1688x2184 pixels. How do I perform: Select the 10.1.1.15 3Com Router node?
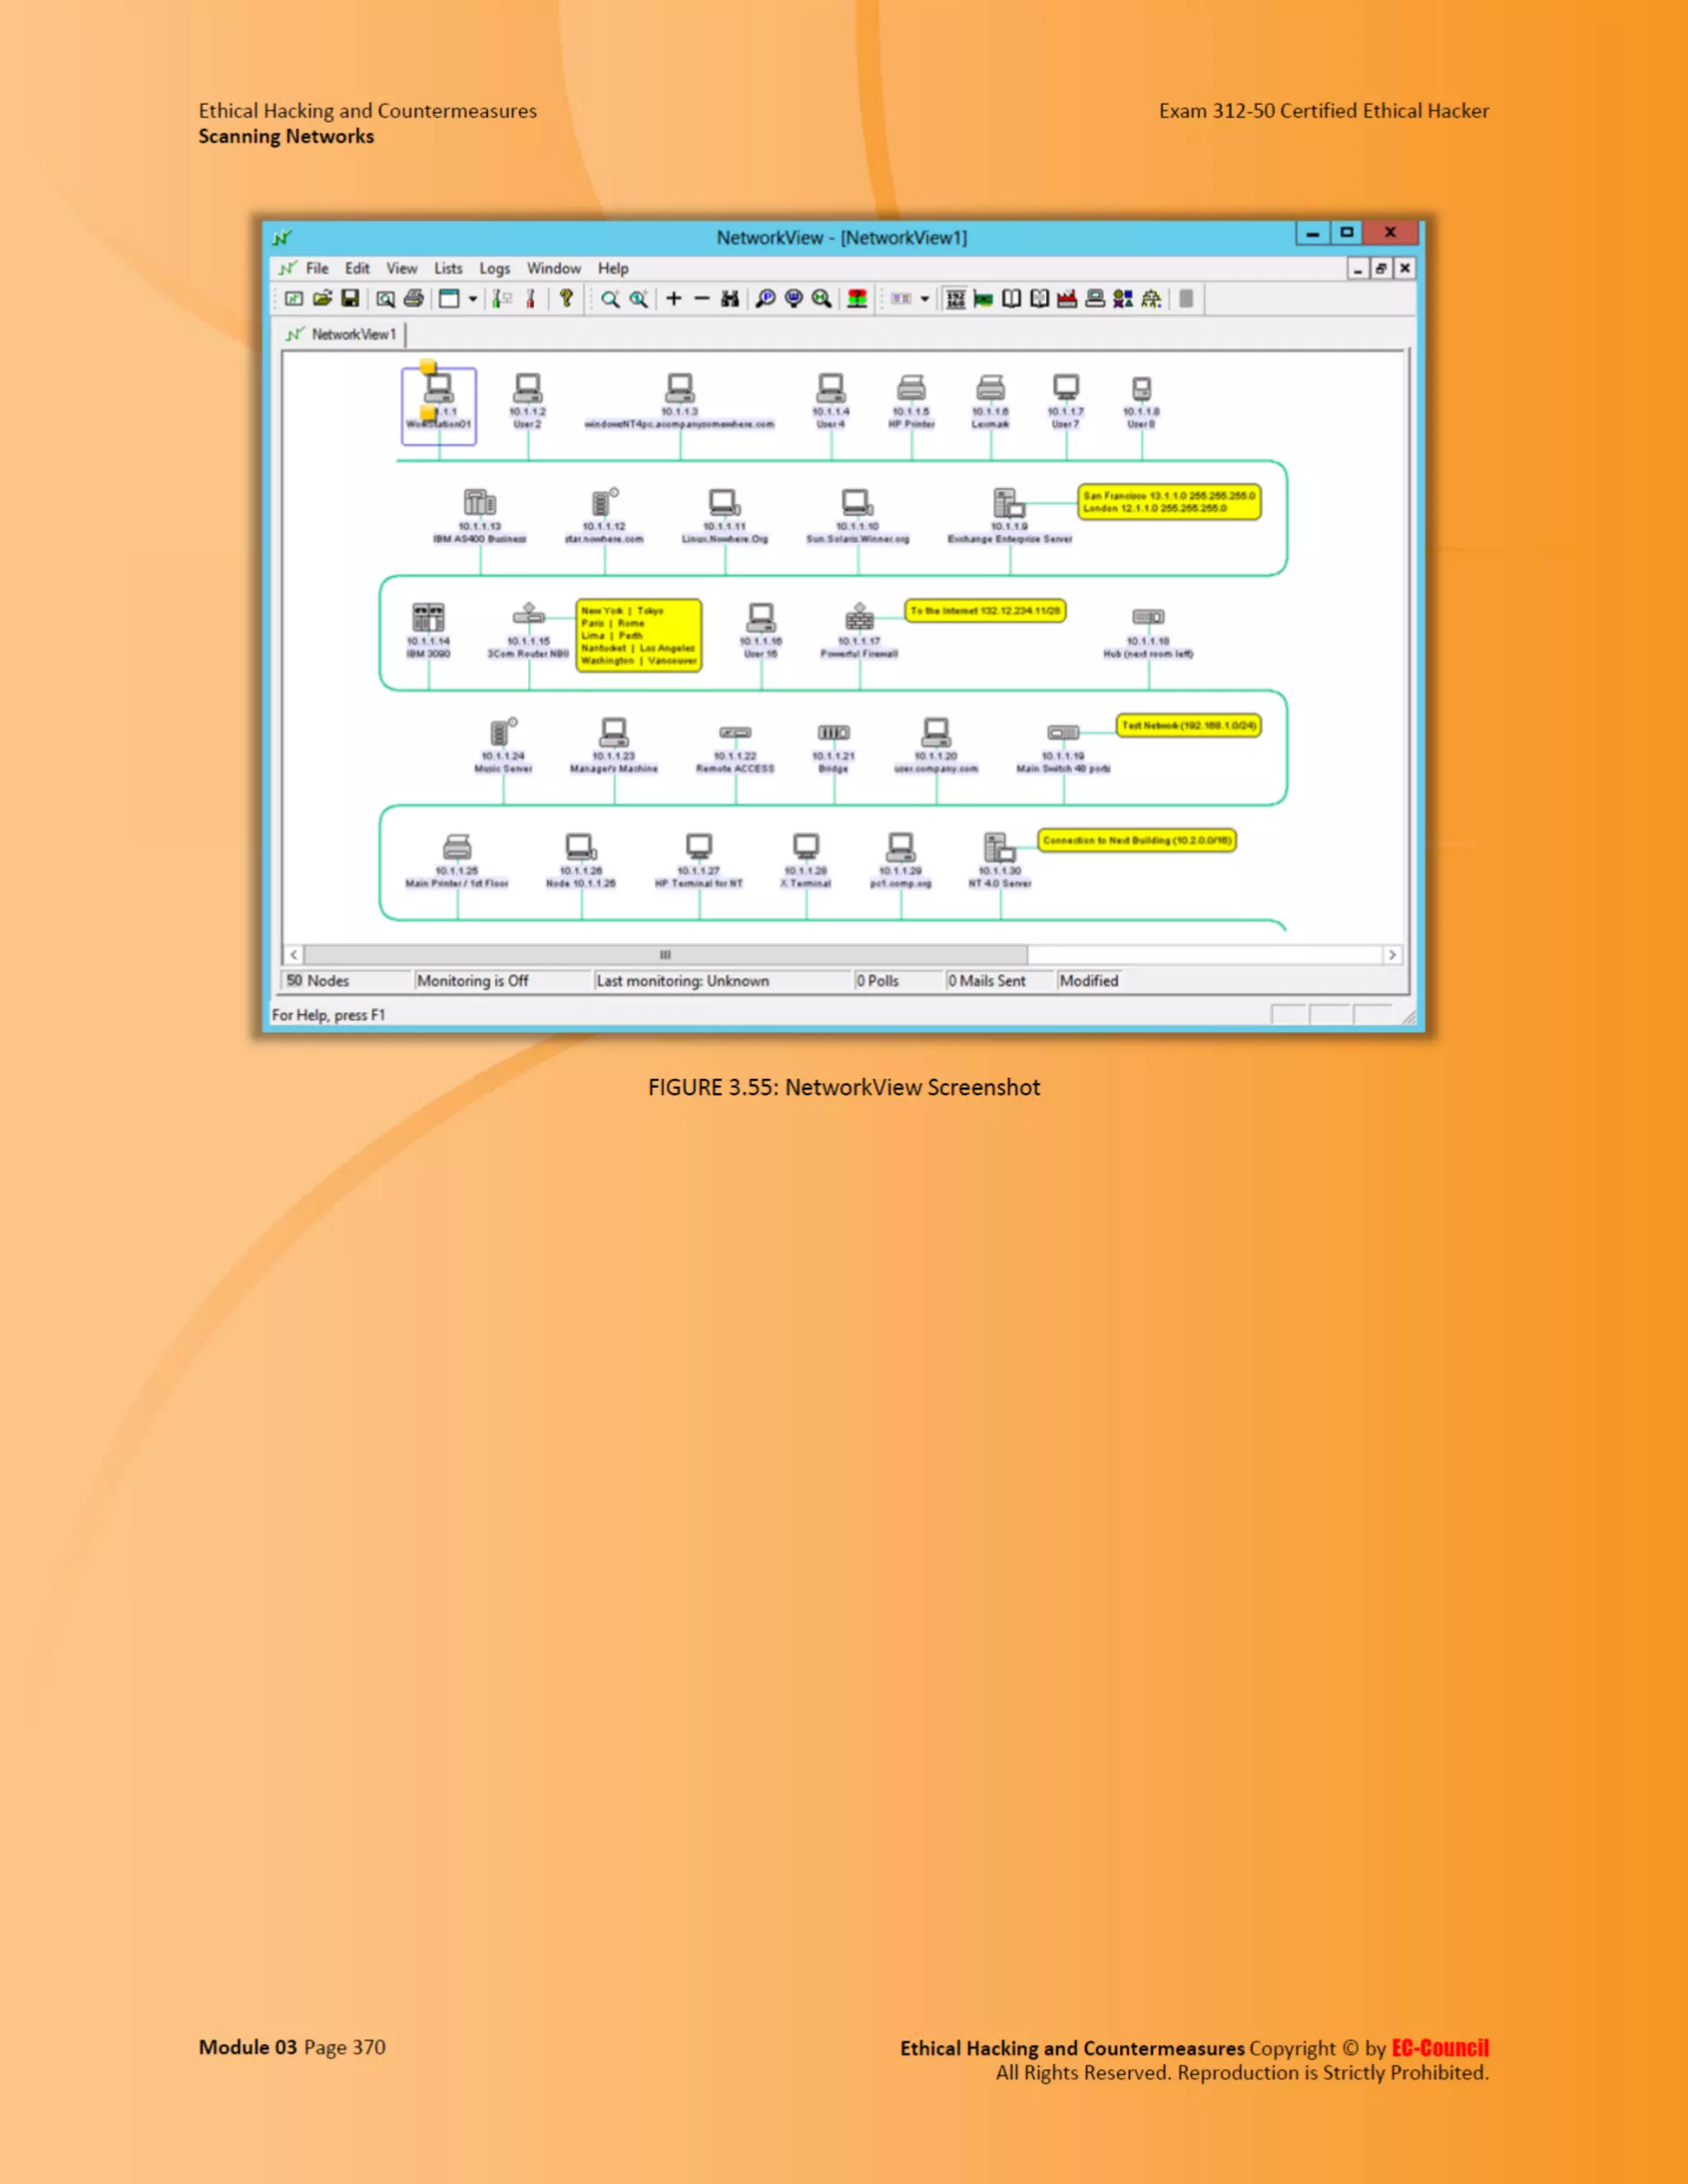(528, 630)
